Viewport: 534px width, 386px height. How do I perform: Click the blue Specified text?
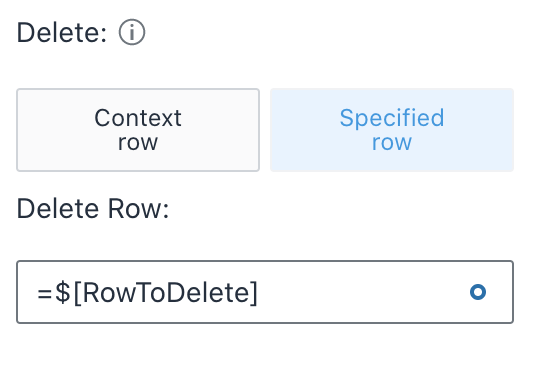pyautogui.click(x=392, y=118)
